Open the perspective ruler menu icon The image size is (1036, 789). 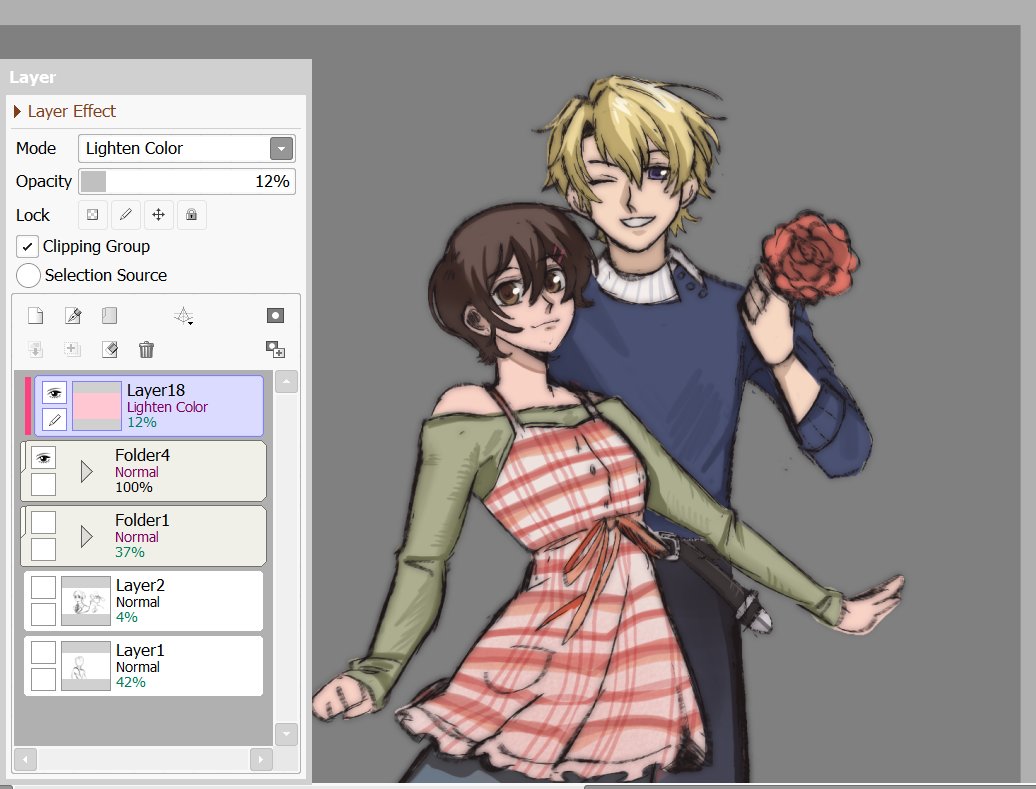pyautogui.click(x=184, y=316)
